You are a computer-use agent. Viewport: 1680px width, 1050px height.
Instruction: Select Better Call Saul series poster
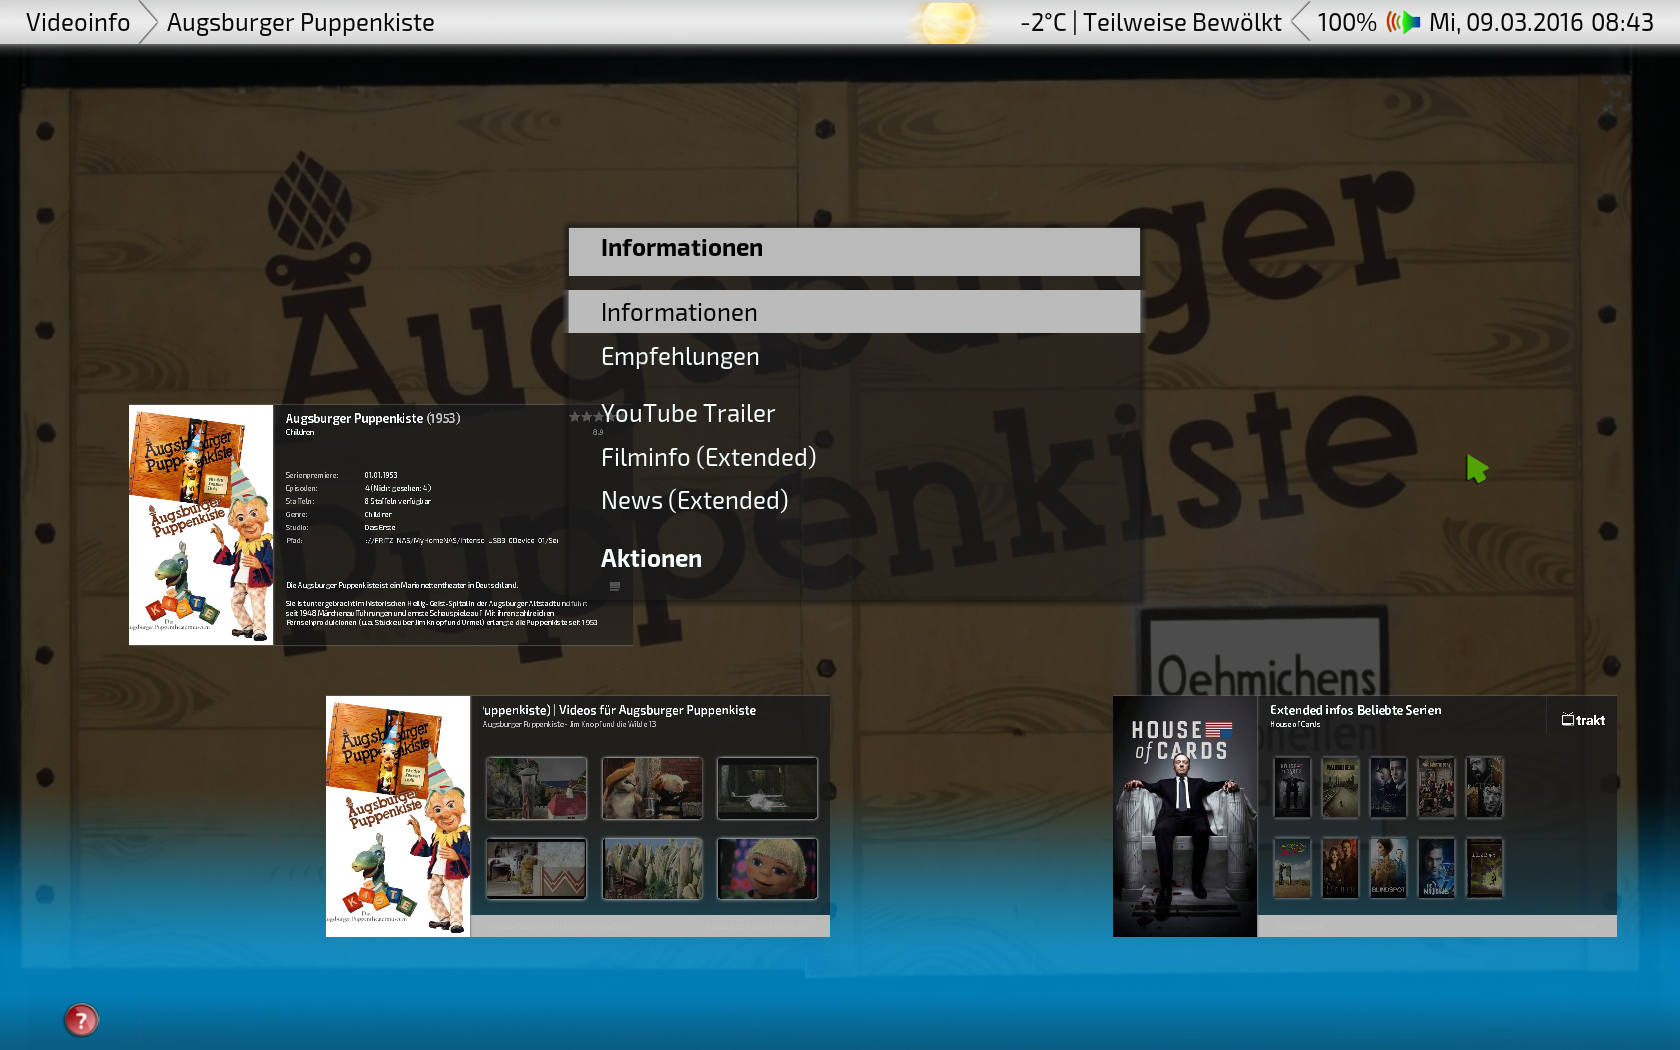[x=1292, y=868]
